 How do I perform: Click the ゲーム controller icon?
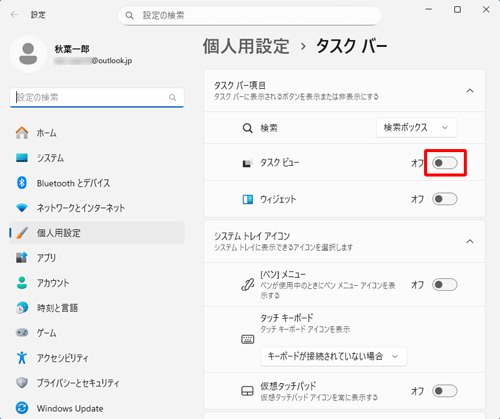pyautogui.click(x=22, y=333)
